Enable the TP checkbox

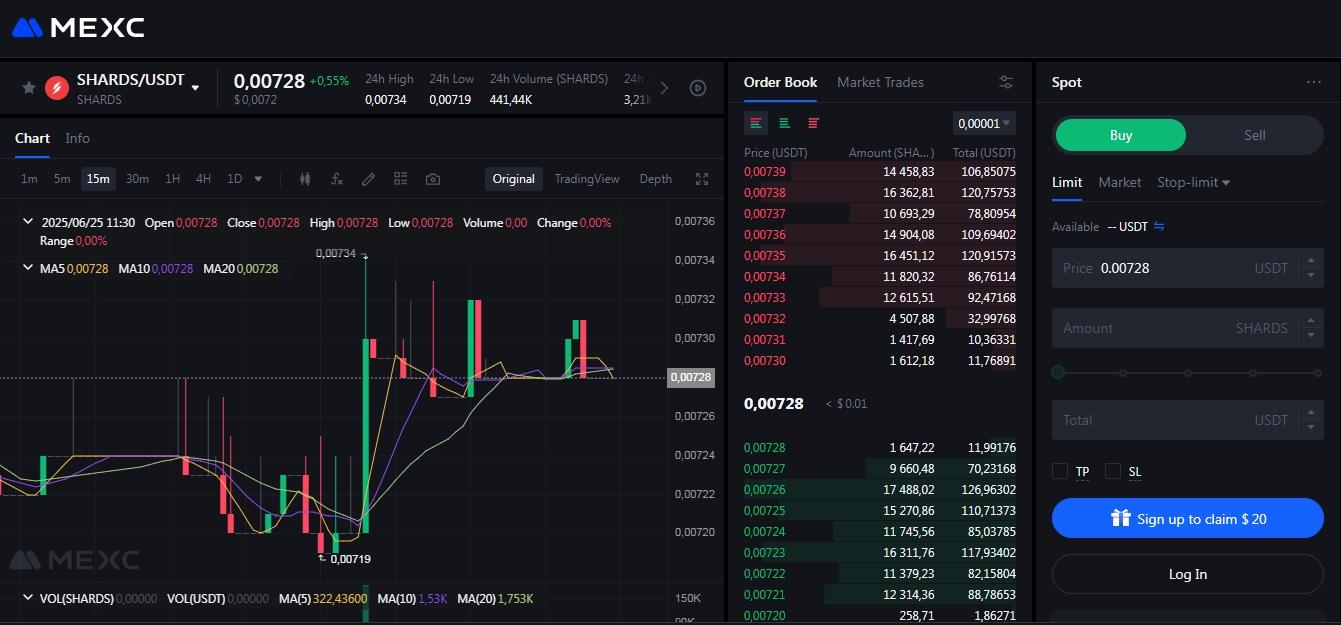(x=1060, y=471)
